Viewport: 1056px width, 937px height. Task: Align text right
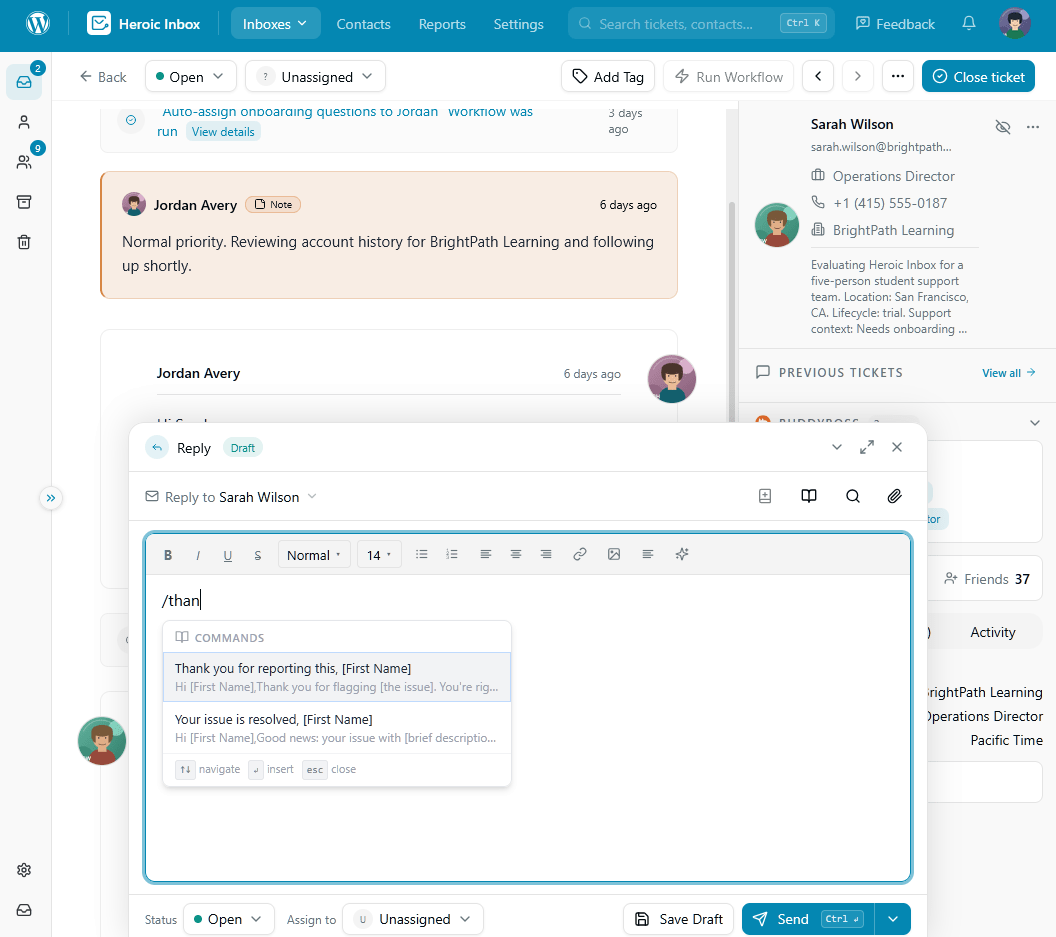click(x=546, y=554)
